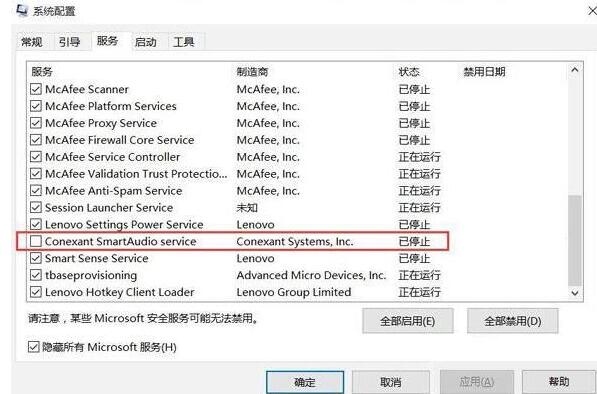Toggle McAfee Anti-Spam Service checkbox
This screenshot has height=394, width=597.
pyautogui.click(x=36, y=190)
